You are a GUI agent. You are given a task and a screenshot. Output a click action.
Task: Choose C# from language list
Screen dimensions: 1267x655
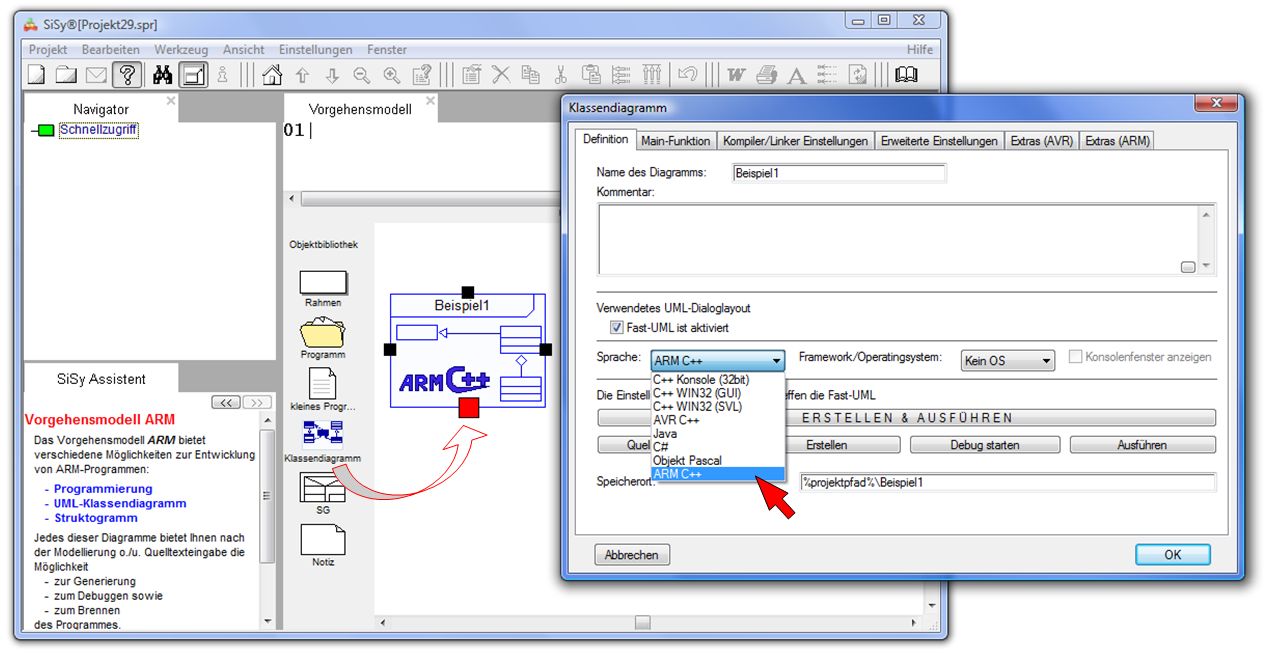(717, 447)
